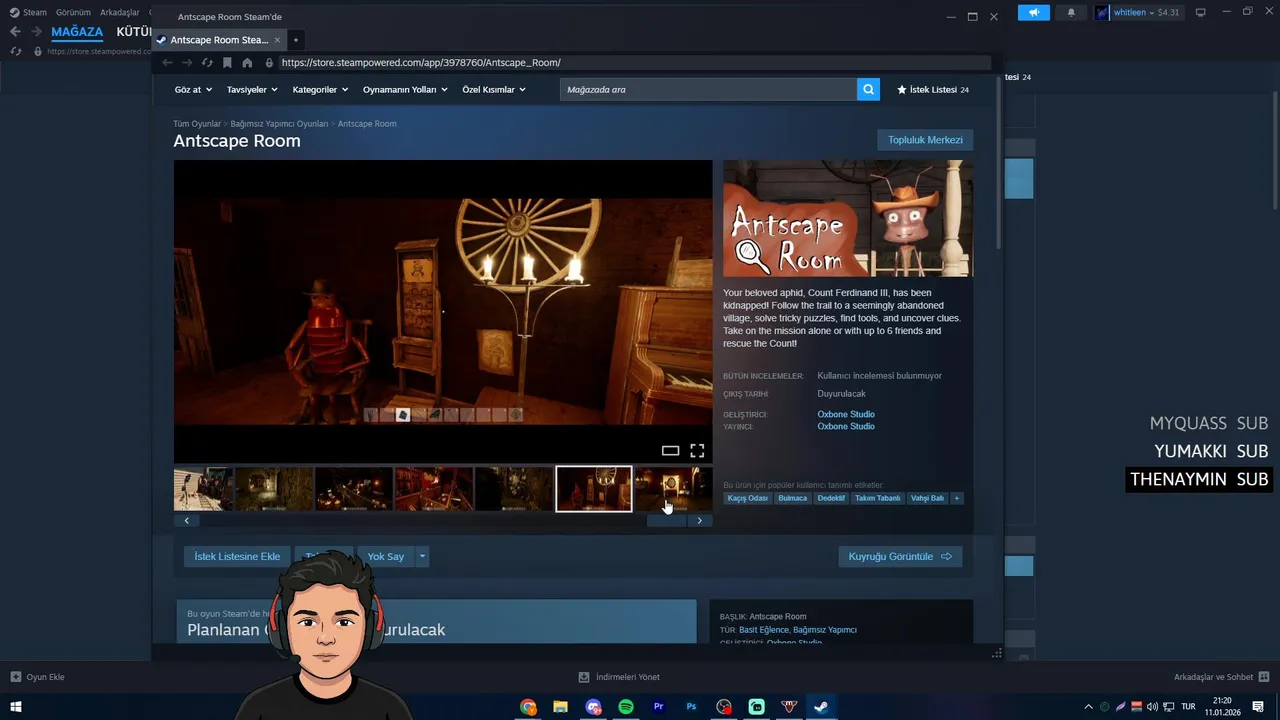Open the Arkadaşlar menu
The height and width of the screenshot is (720, 1280).
tap(119, 12)
